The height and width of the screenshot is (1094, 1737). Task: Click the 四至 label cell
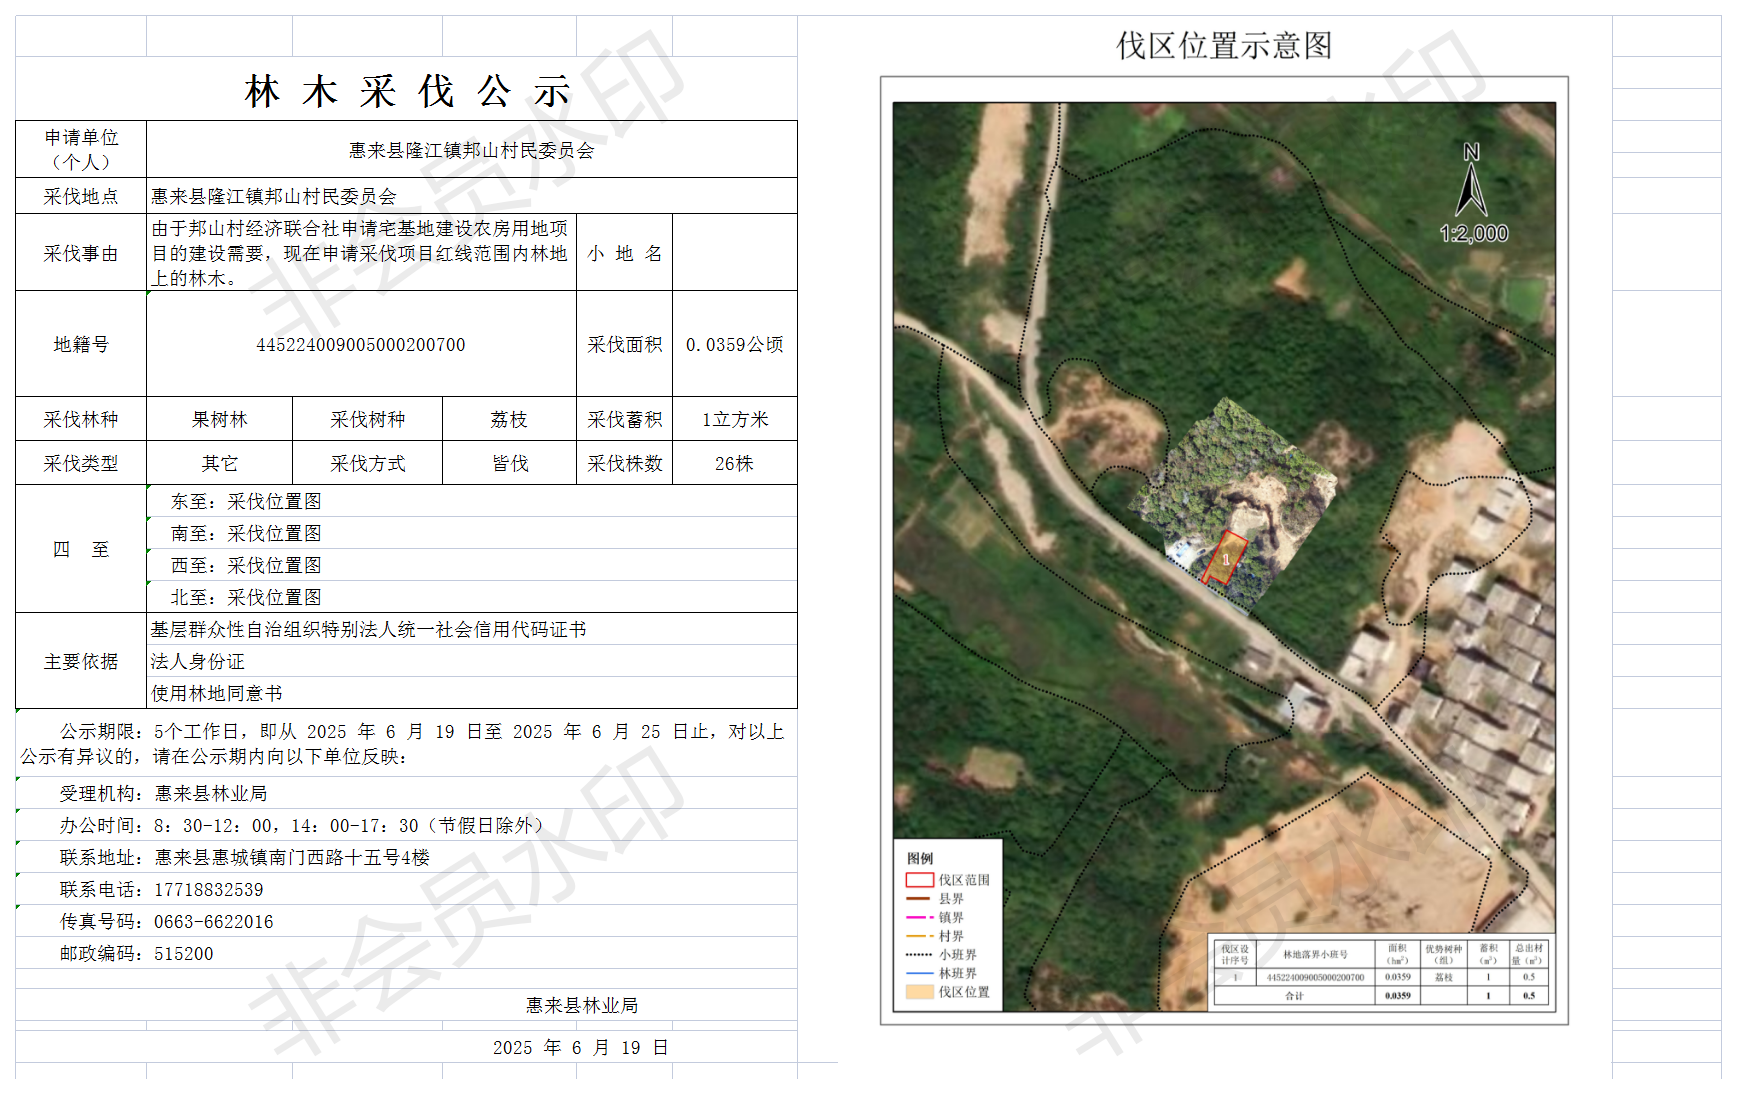click(81, 549)
